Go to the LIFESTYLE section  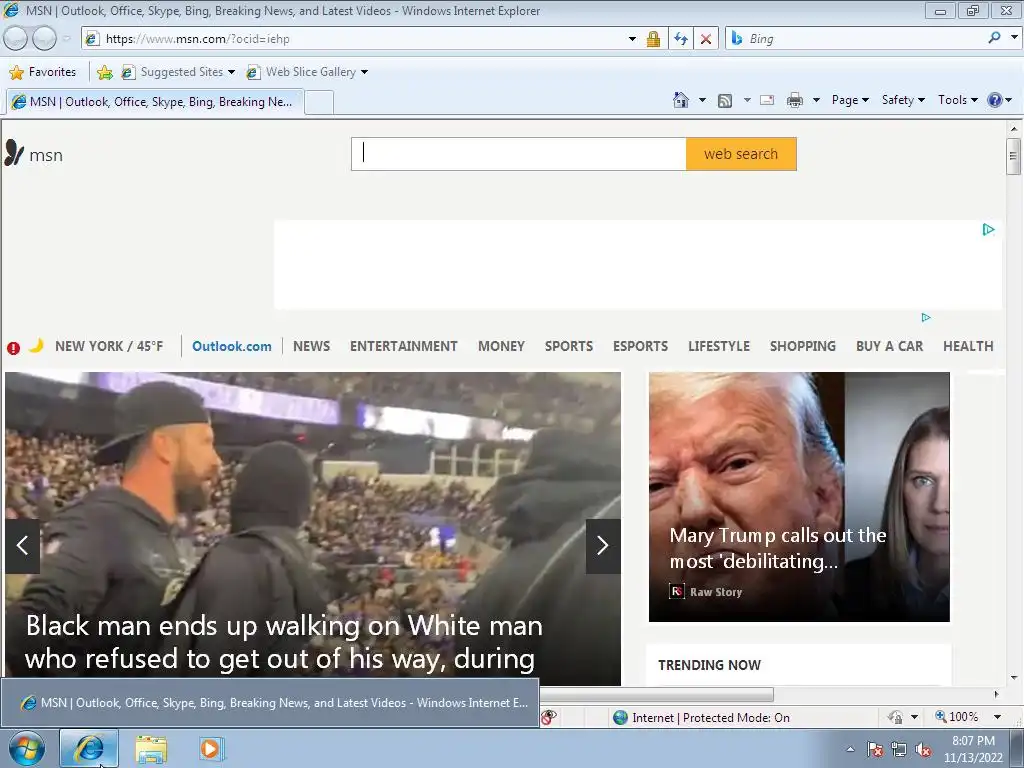coord(718,346)
